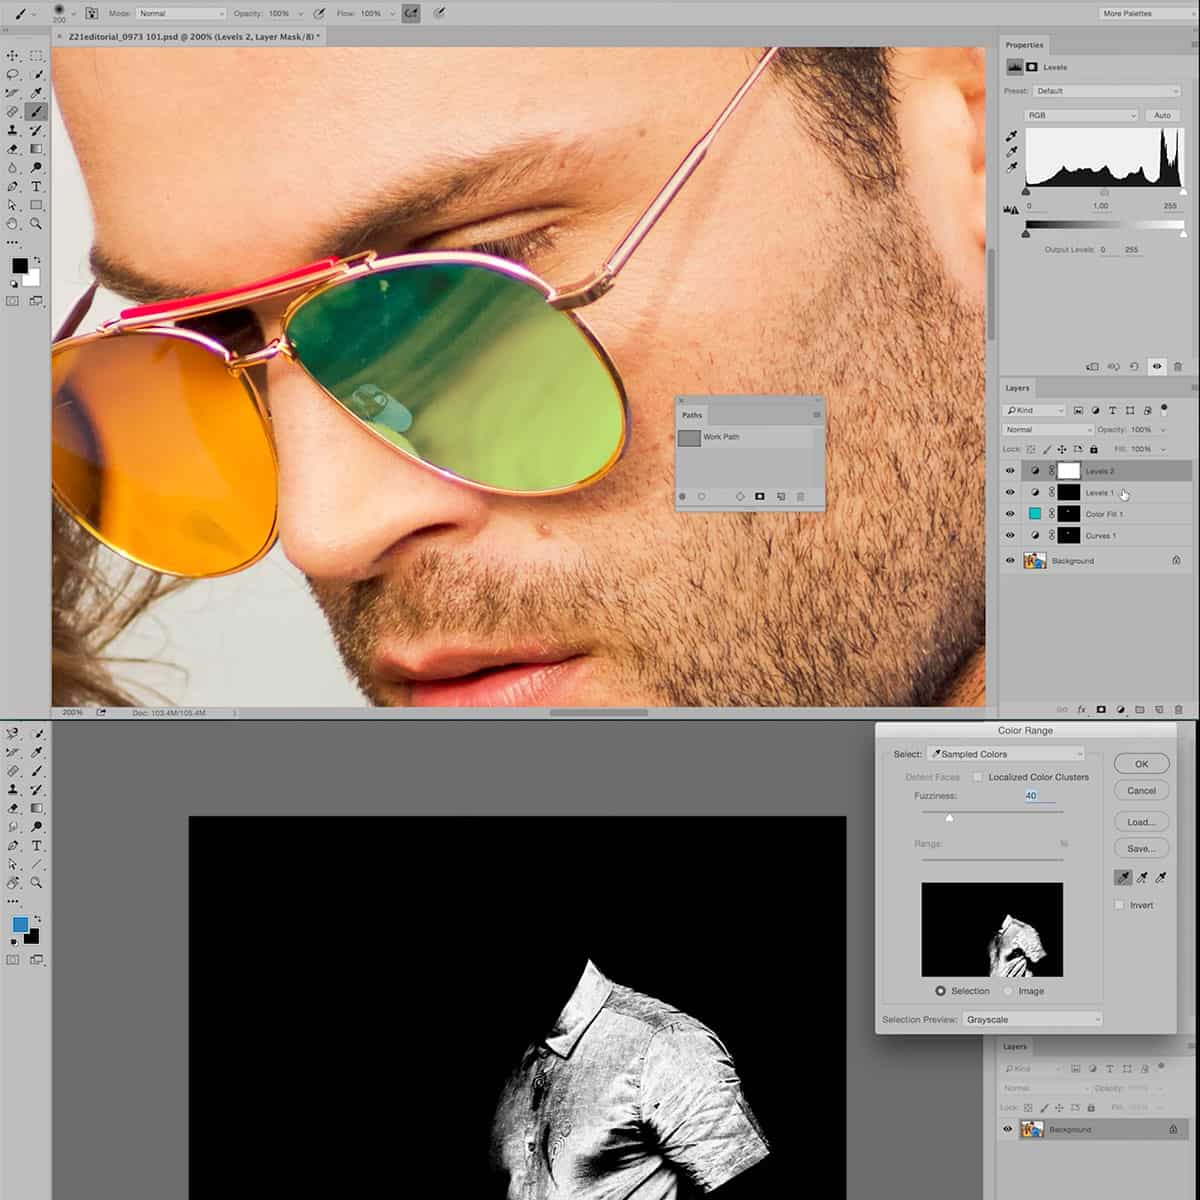Viewport: 1200px width, 1200px height.
Task: Click the clip to layer icon in Properties panel
Action: point(1093,367)
